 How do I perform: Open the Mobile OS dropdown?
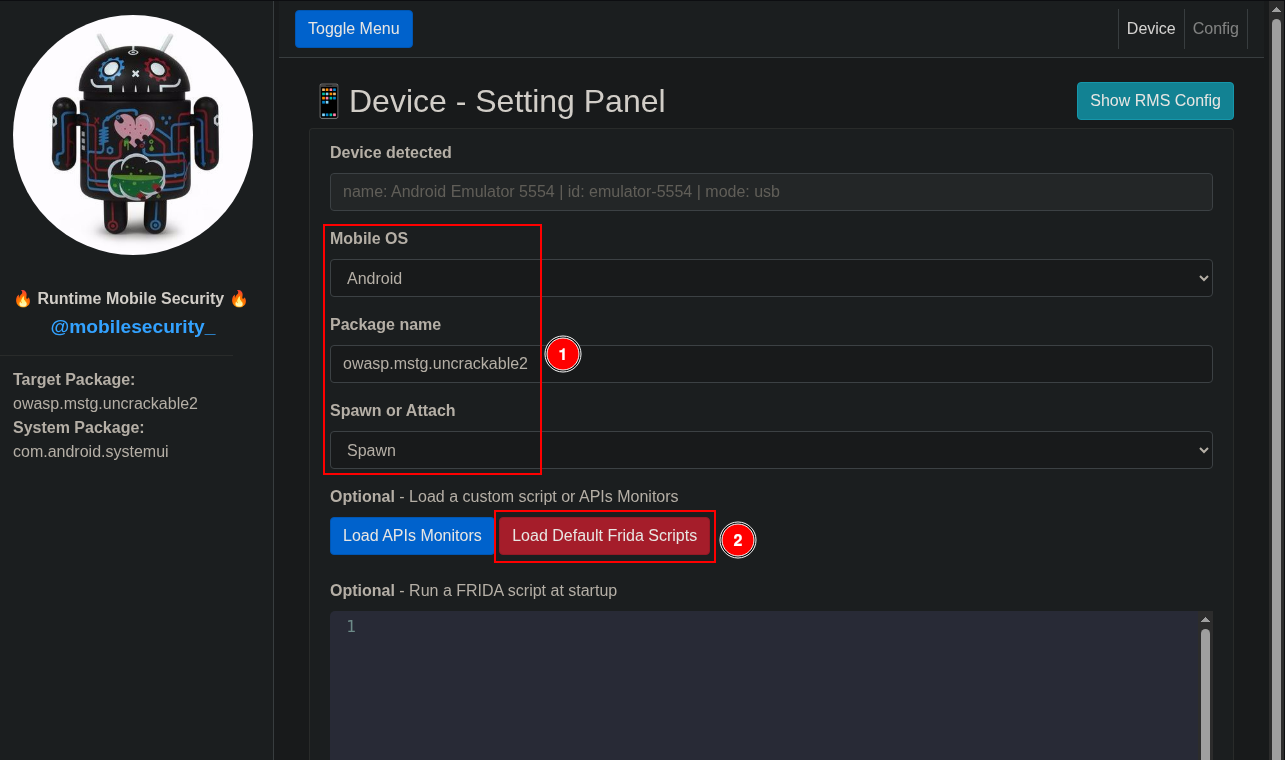coord(770,278)
